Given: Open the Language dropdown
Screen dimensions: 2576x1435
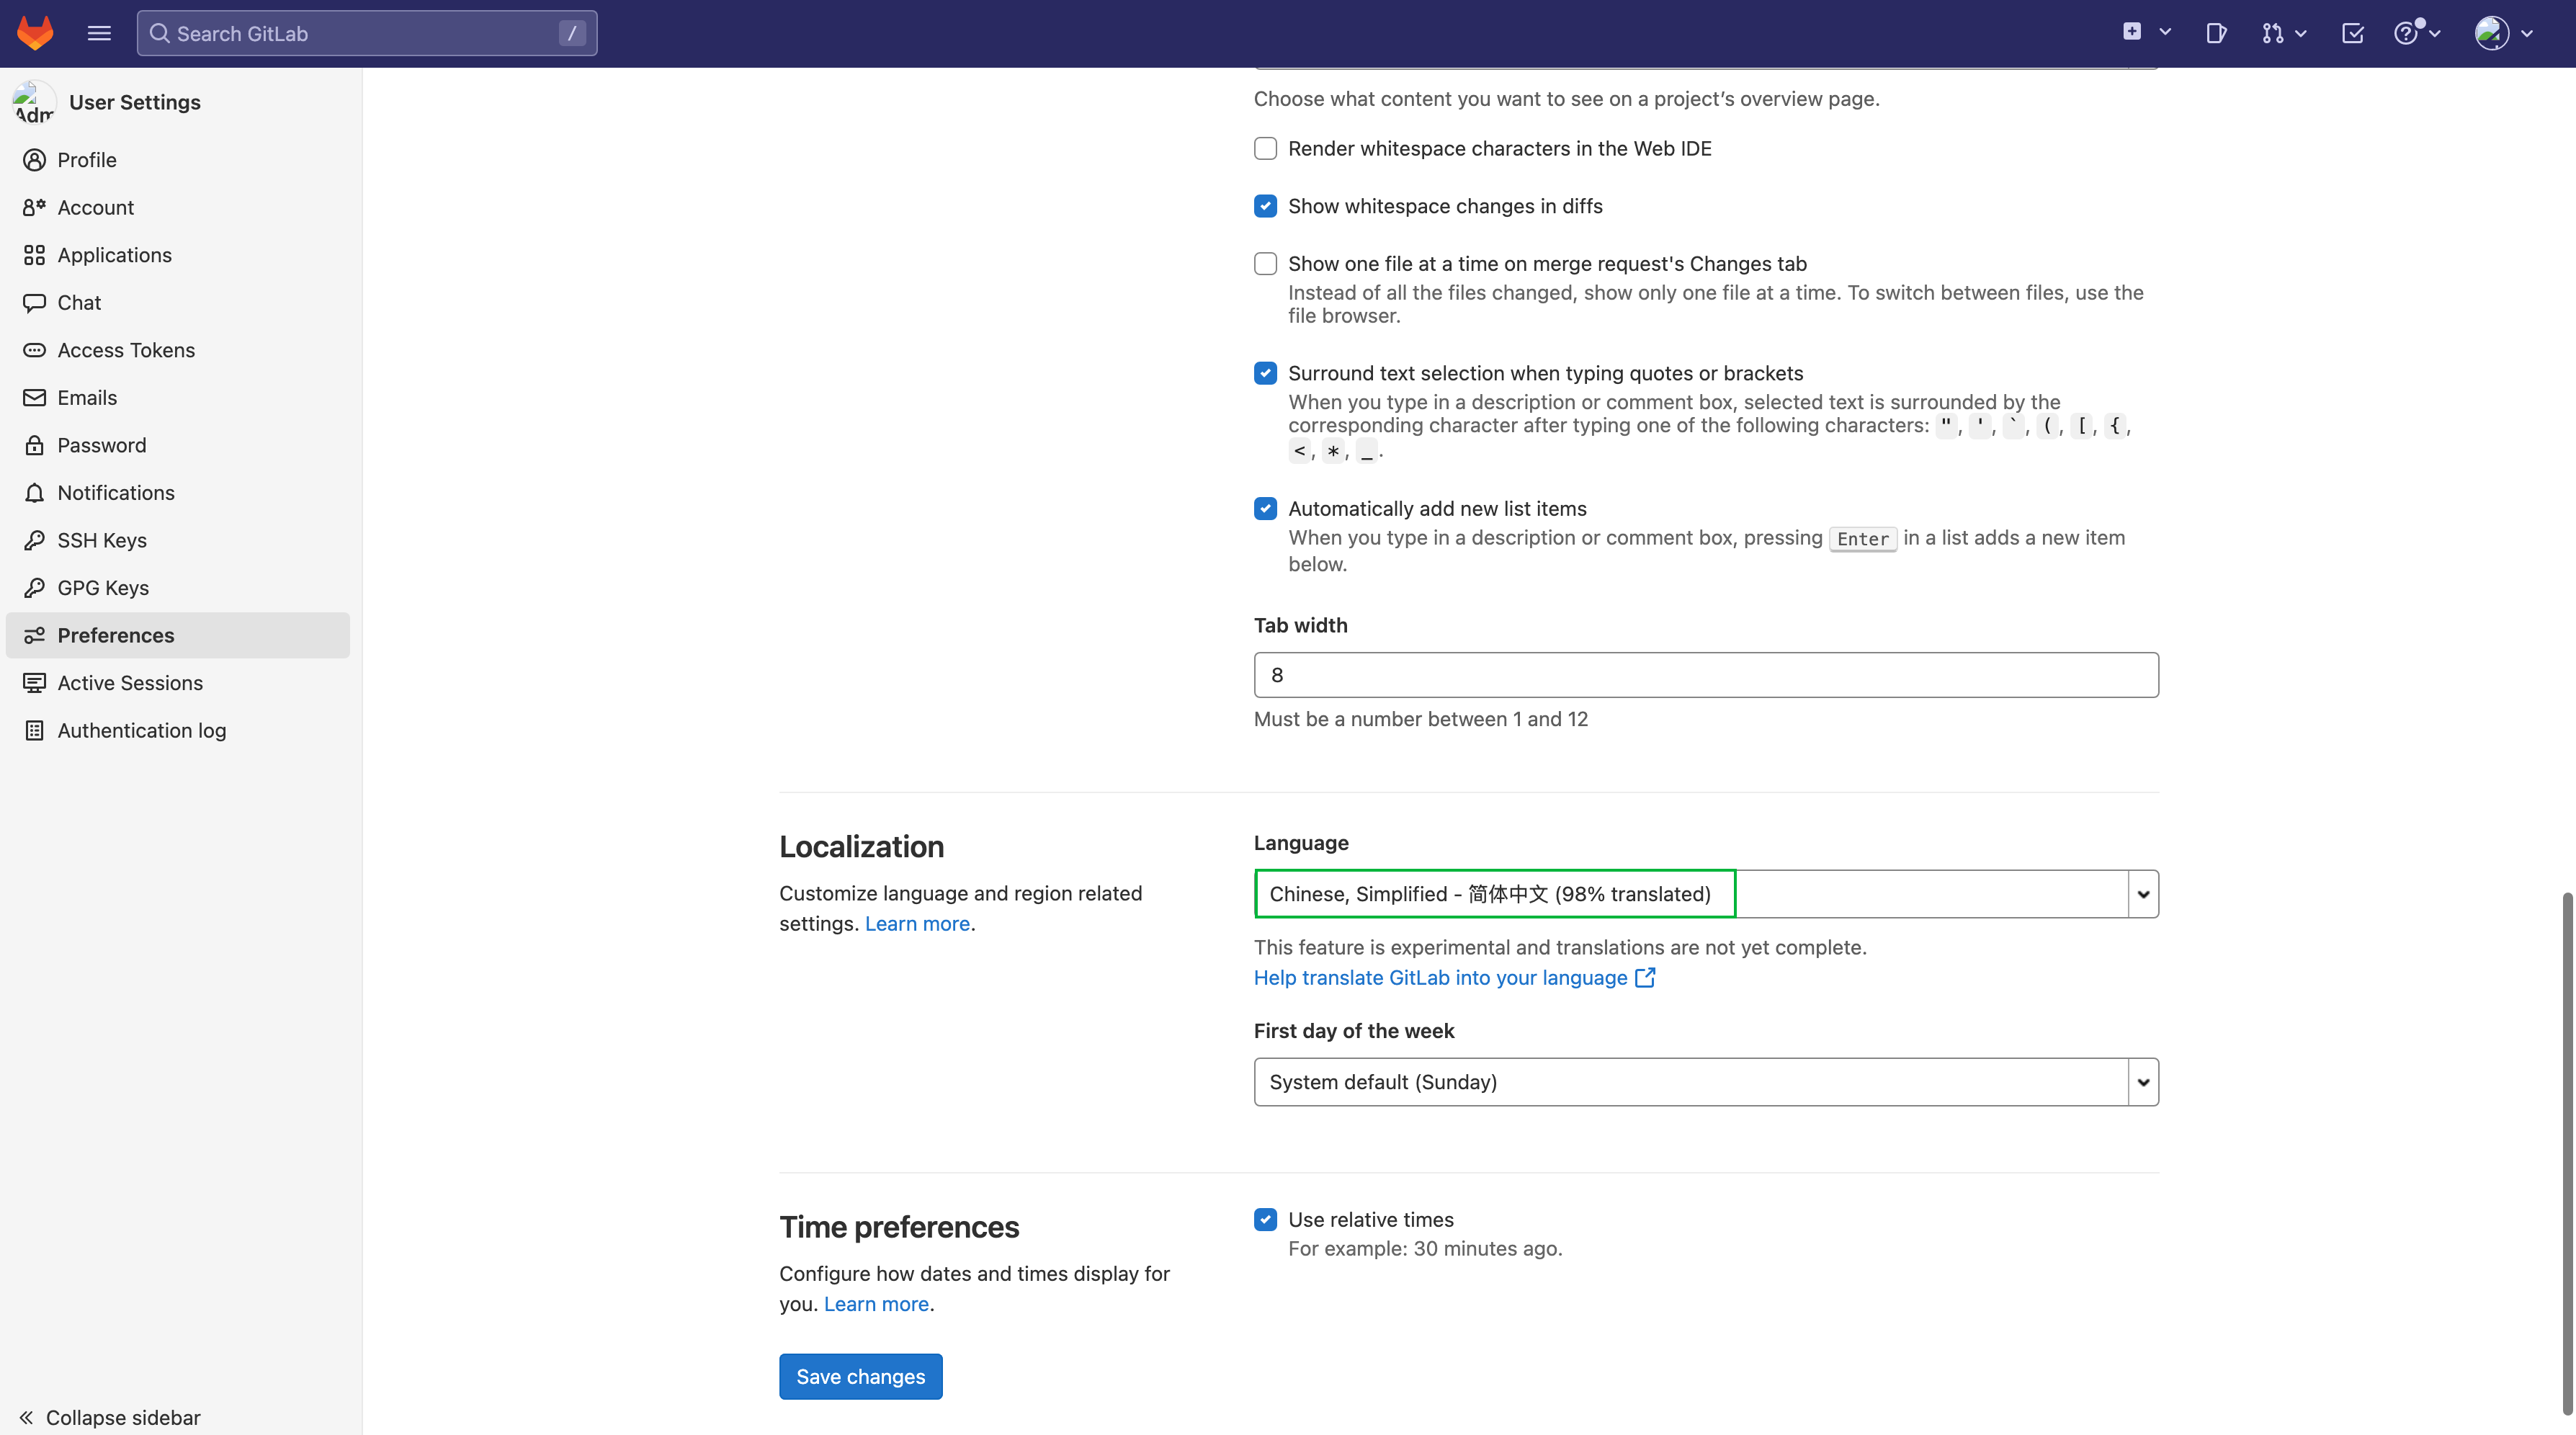Looking at the screenshot, I should coord(1706,894).
